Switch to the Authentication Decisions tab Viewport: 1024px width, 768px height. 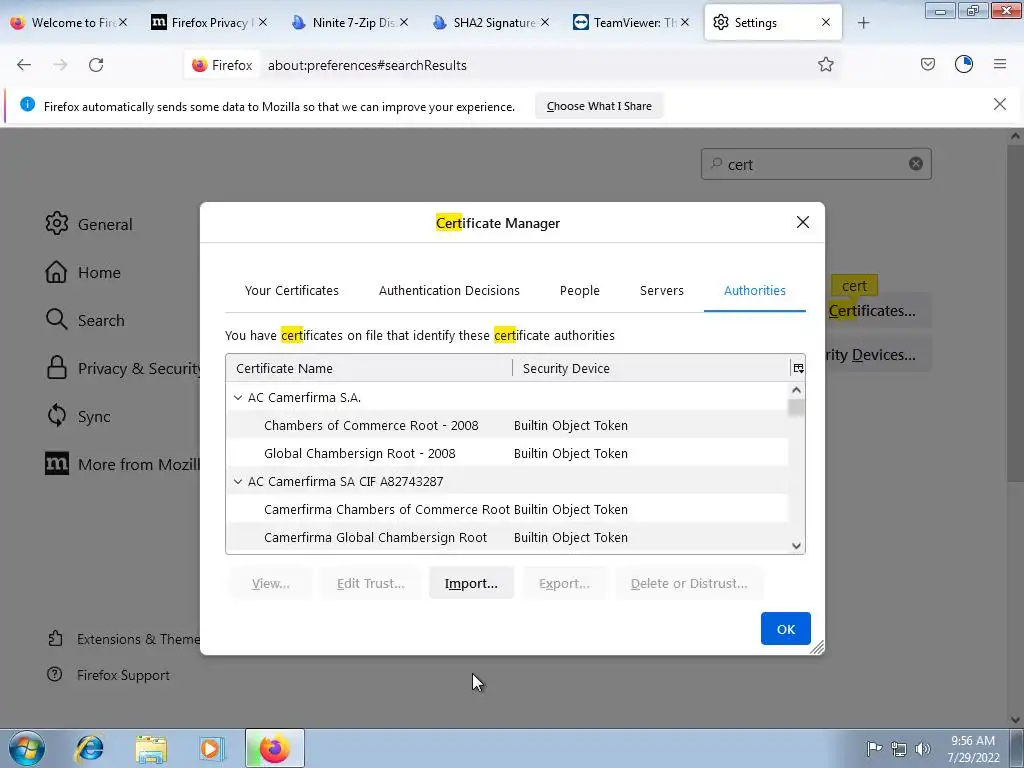(x=449, y=291)
